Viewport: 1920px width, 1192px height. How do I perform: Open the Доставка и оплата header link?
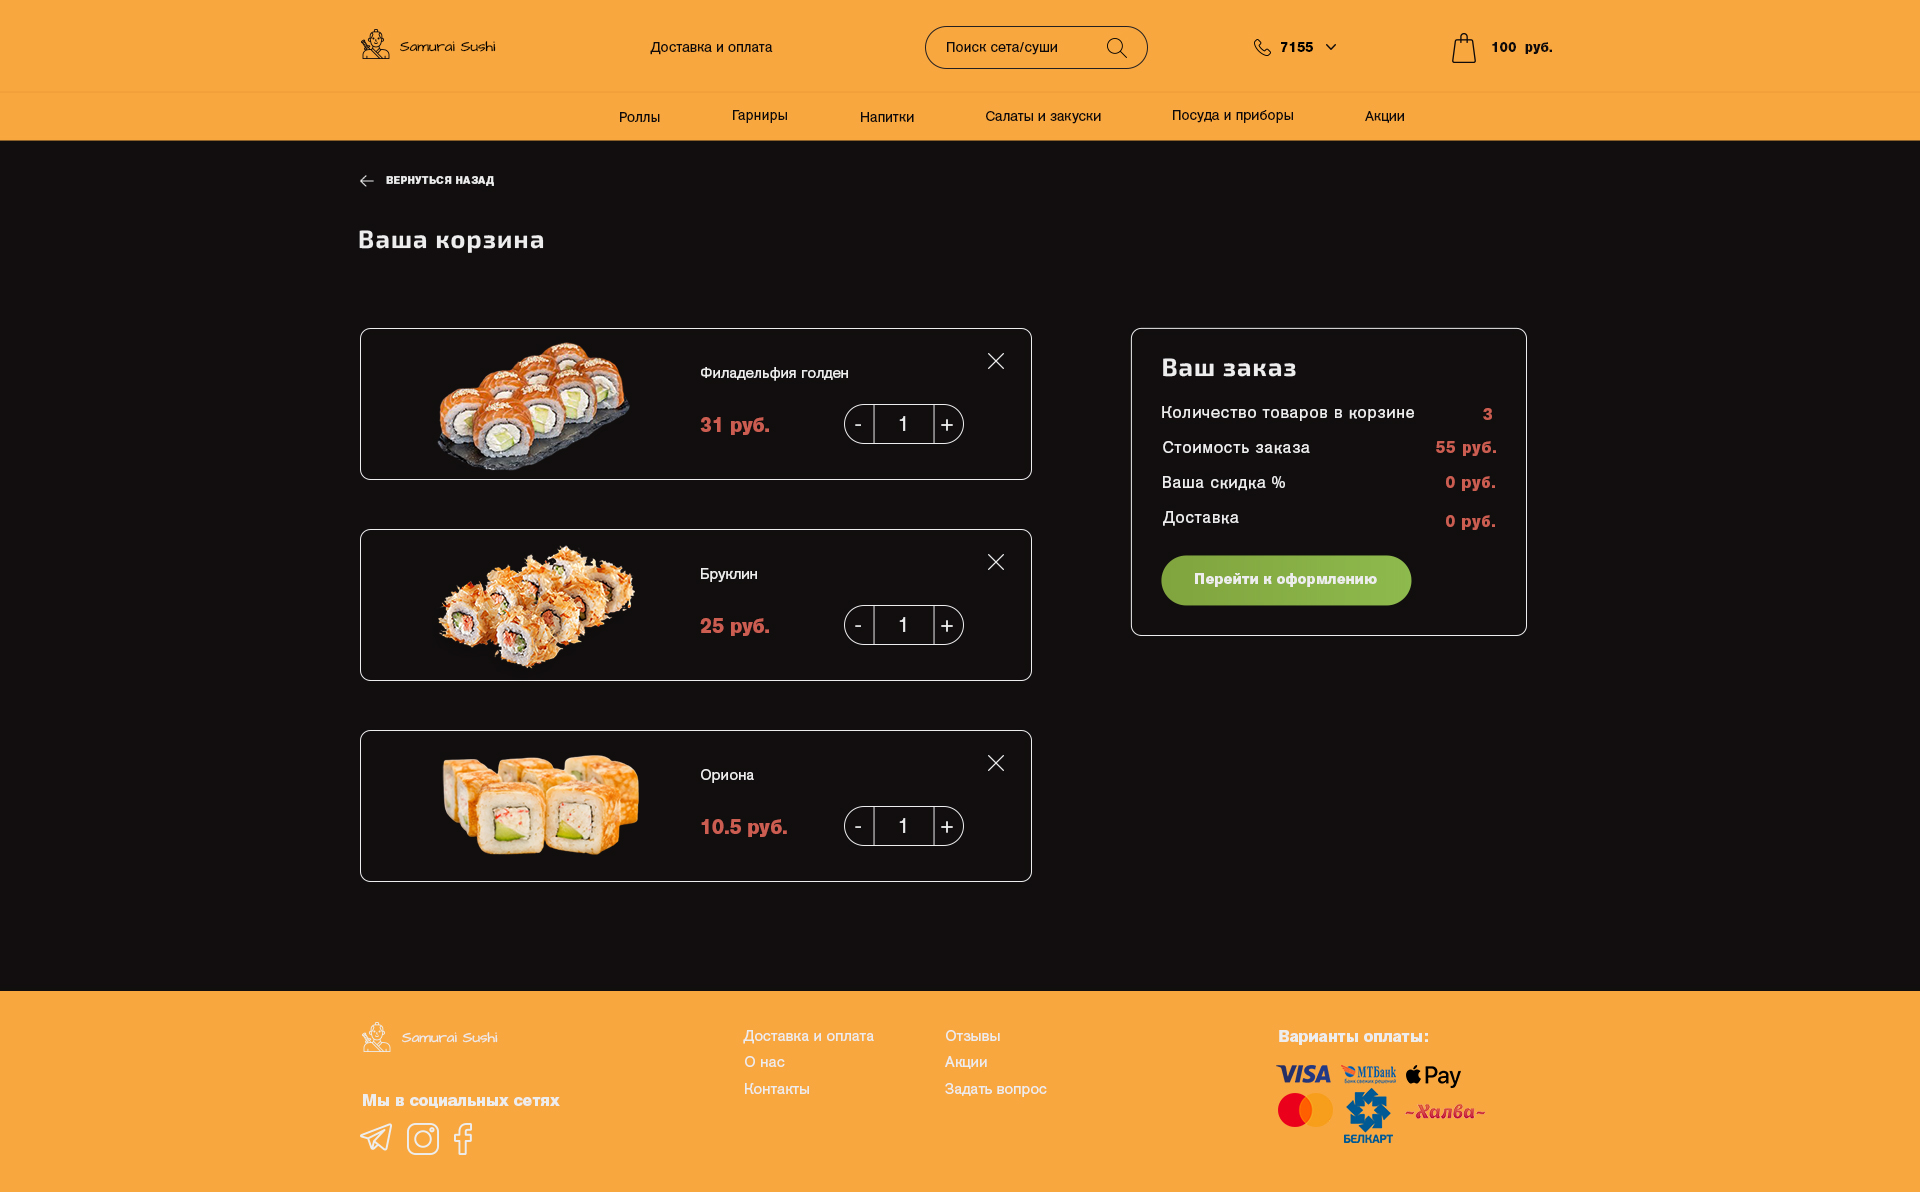coord(711,47)
